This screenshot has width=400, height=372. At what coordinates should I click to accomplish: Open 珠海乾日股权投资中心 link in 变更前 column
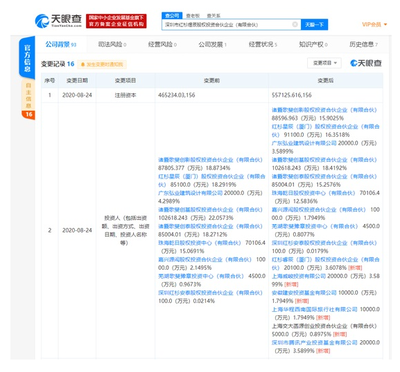click(x=200, y=243)
